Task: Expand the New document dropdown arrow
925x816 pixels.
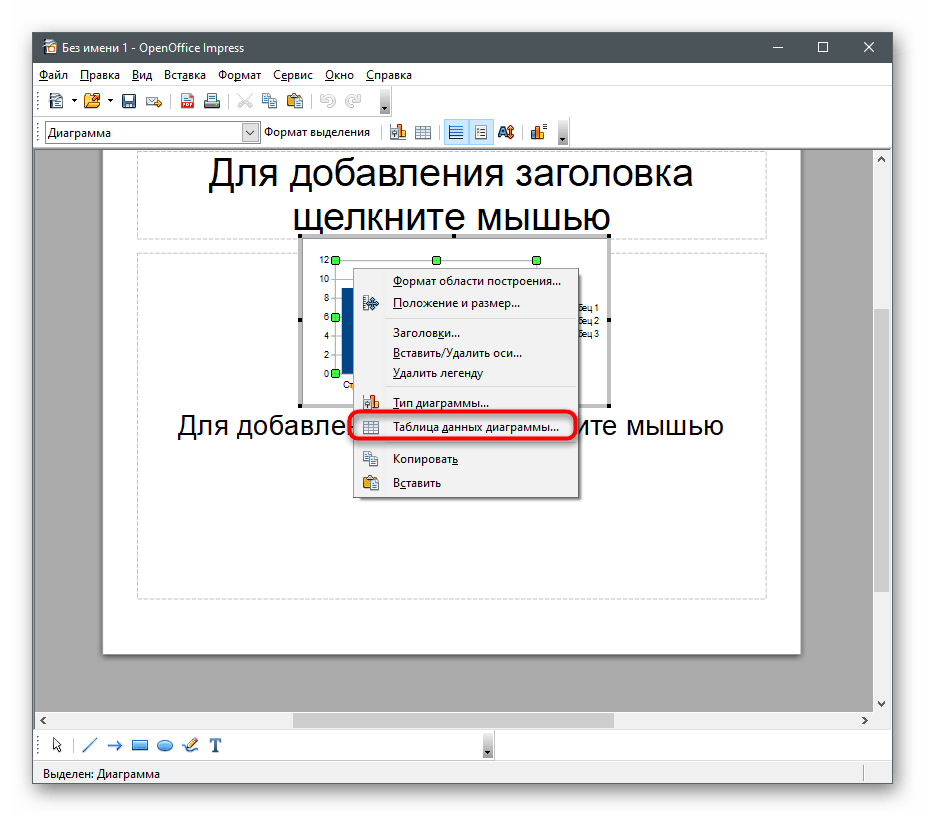Action: (74, 101)
